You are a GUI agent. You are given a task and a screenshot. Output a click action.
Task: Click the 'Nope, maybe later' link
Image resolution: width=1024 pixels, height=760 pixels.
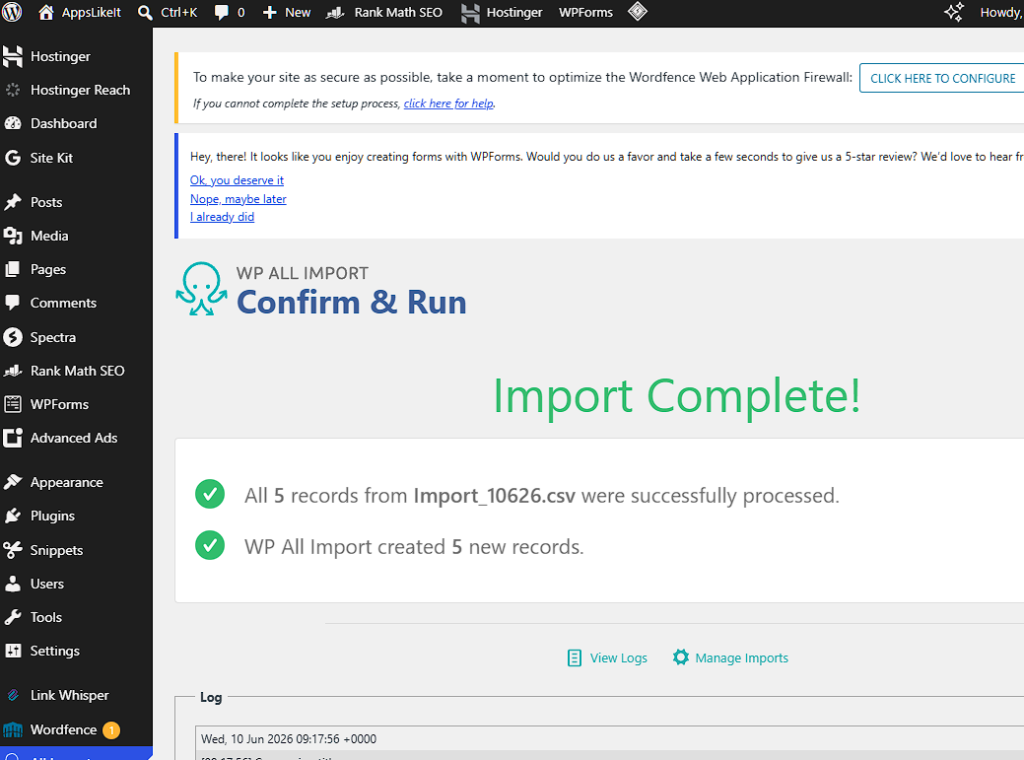238,199
